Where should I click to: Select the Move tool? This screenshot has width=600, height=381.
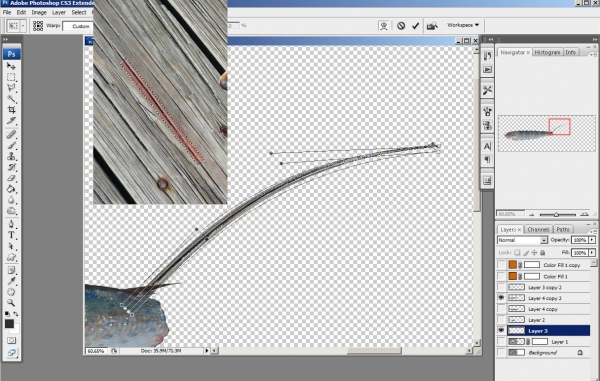click(11, 66)
